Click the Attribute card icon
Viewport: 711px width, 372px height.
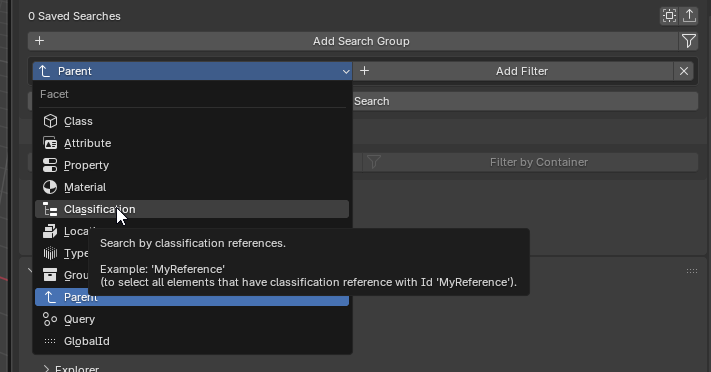pyautogui.click(x=50, y=143)
